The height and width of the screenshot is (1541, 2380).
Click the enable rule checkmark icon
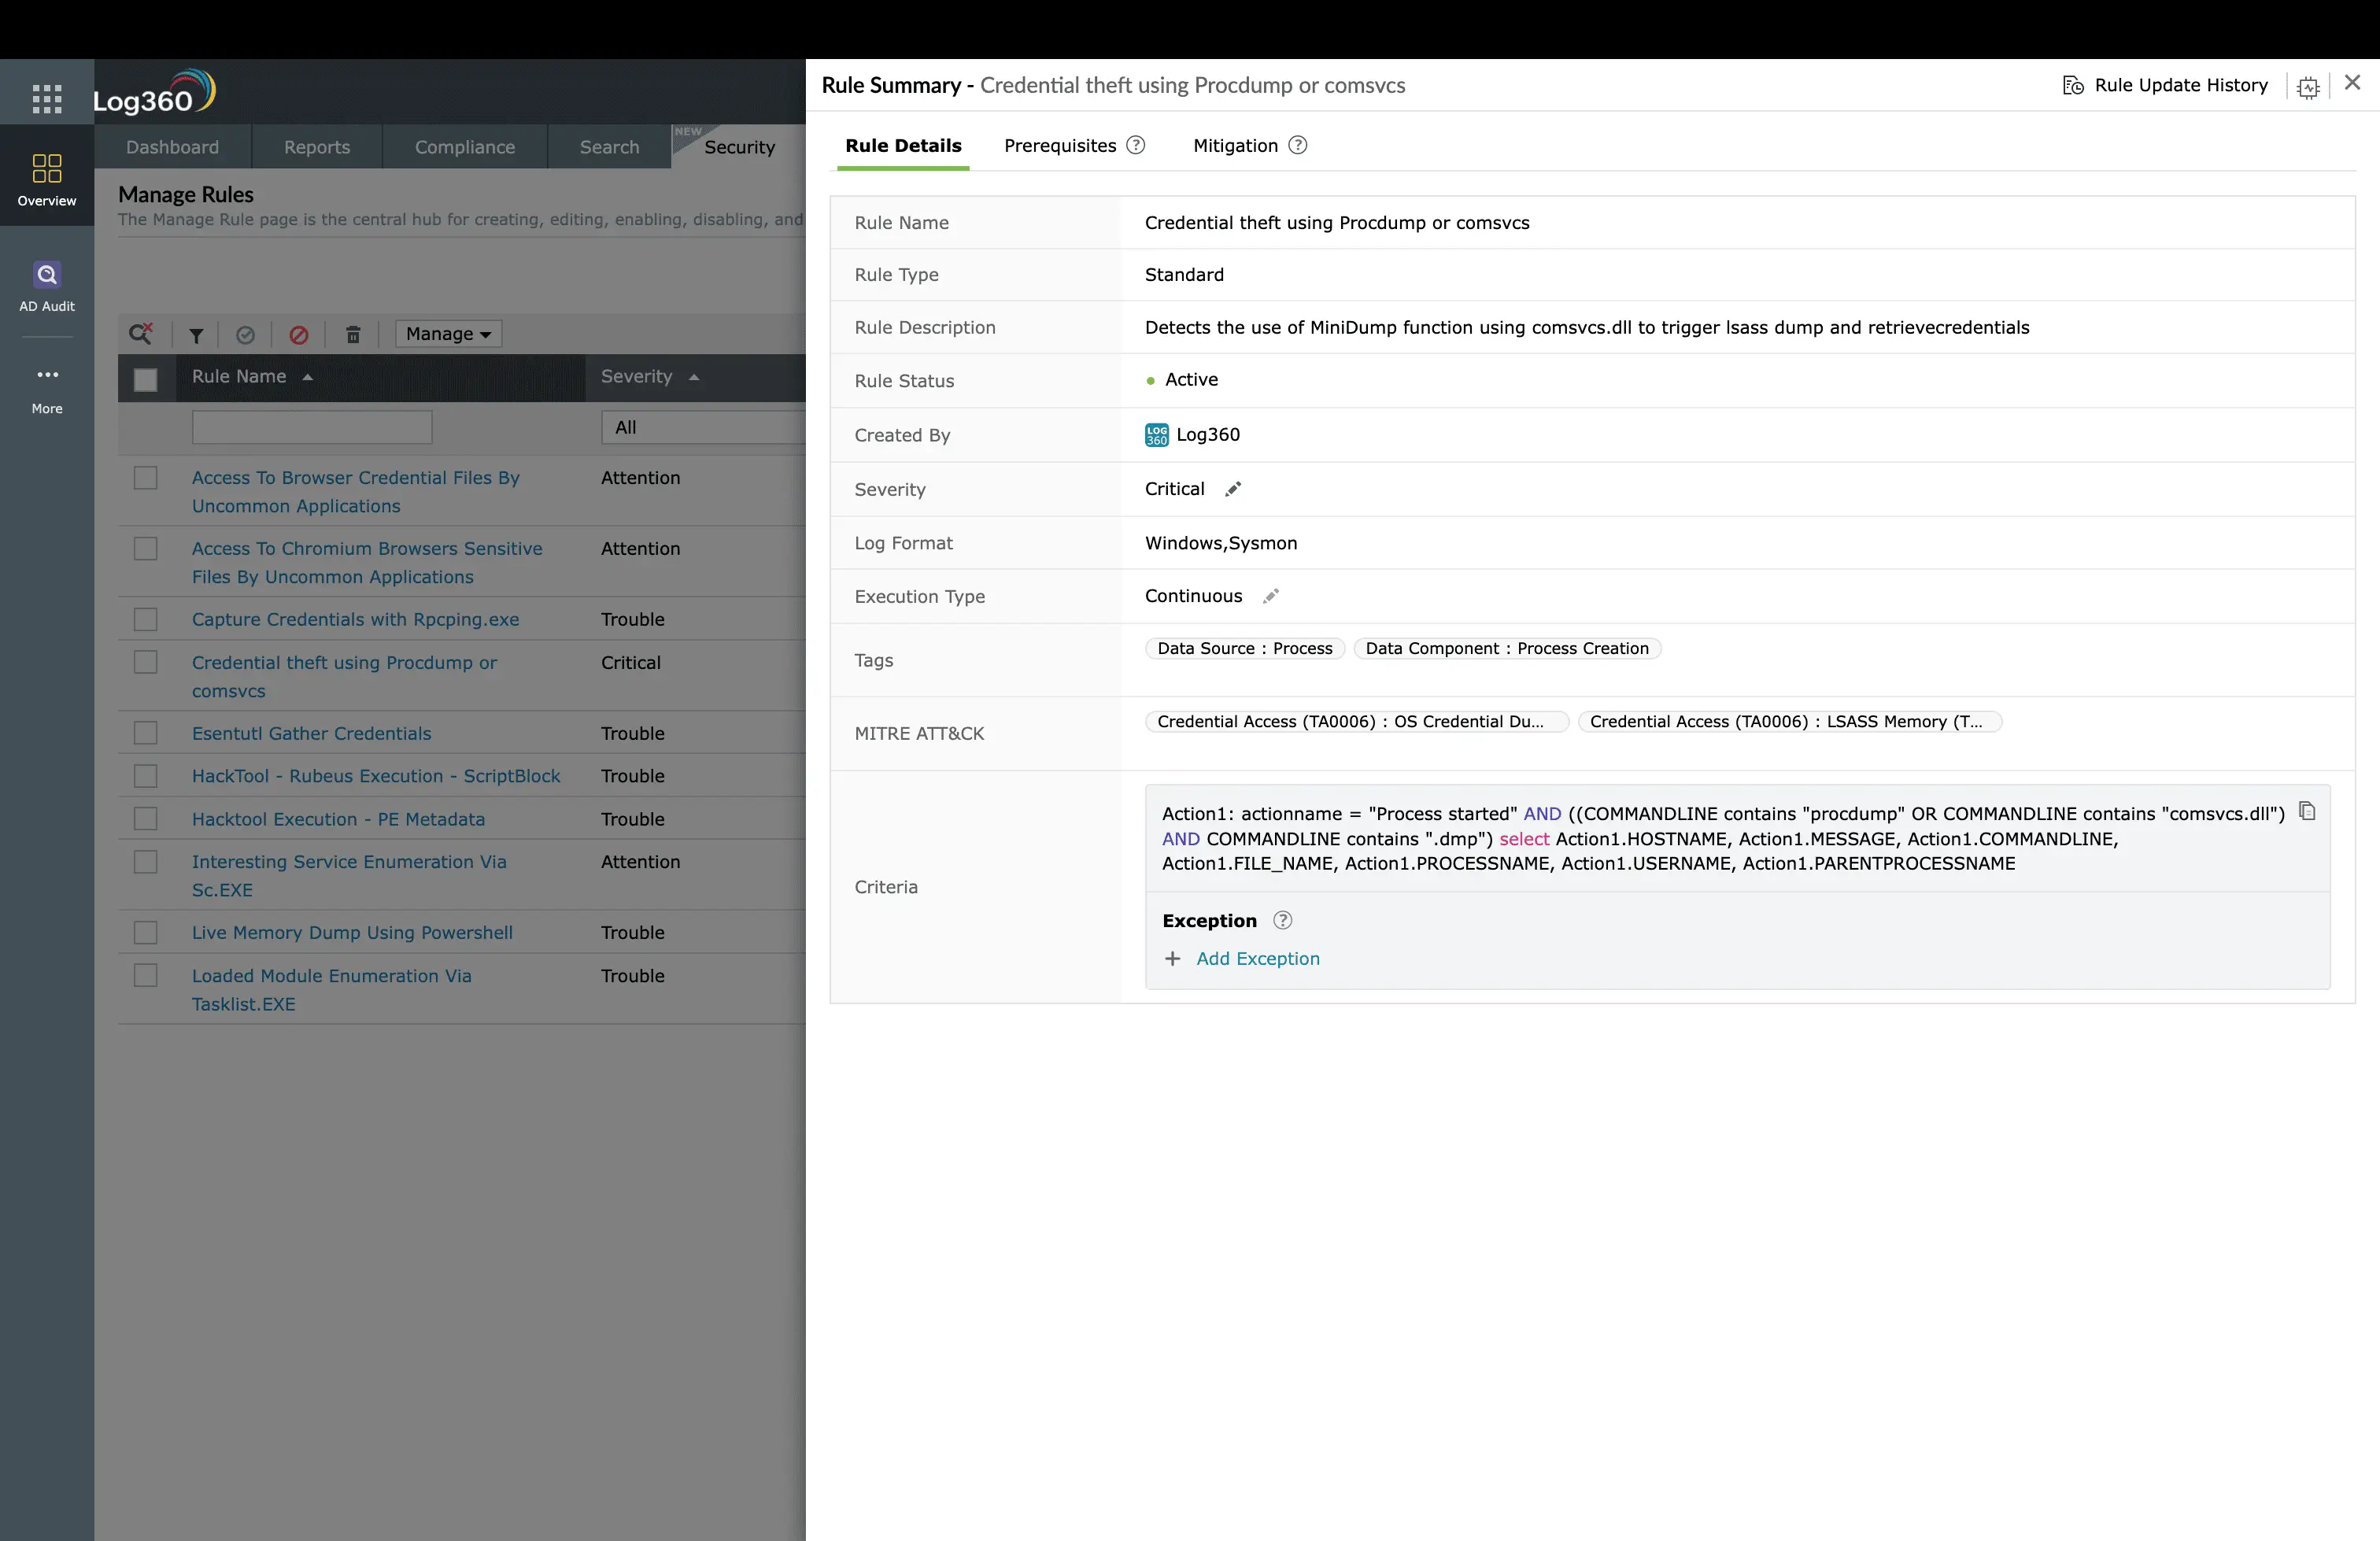pos(245,335)
